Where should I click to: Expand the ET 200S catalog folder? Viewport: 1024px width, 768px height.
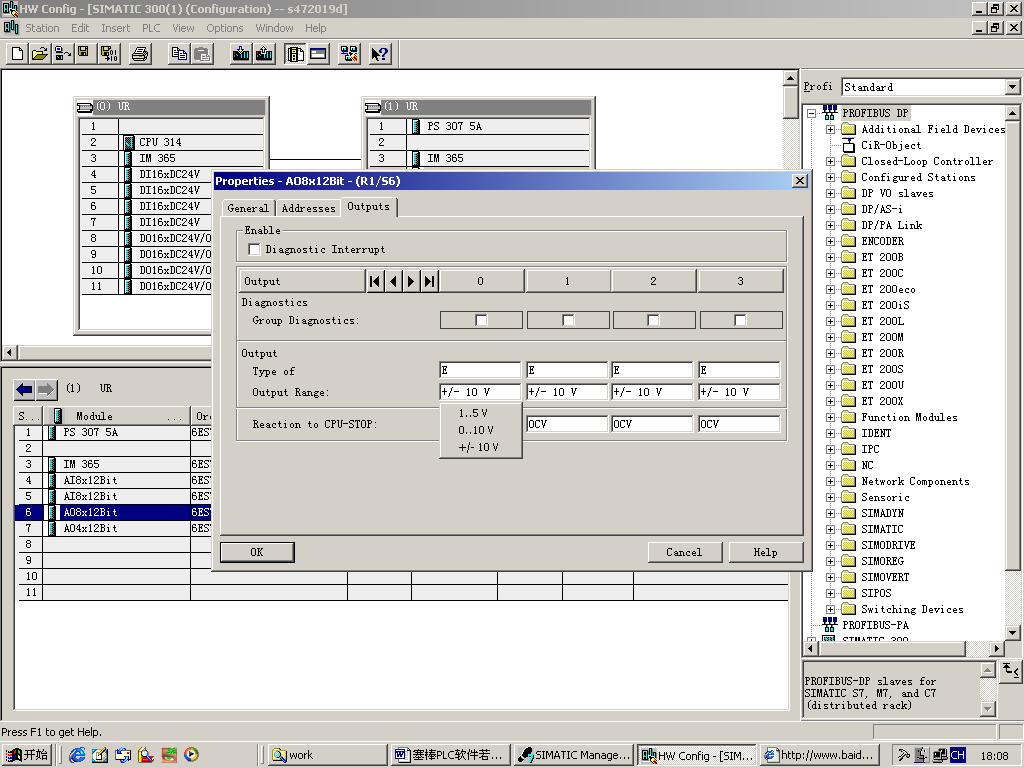[x=831, y=370]
